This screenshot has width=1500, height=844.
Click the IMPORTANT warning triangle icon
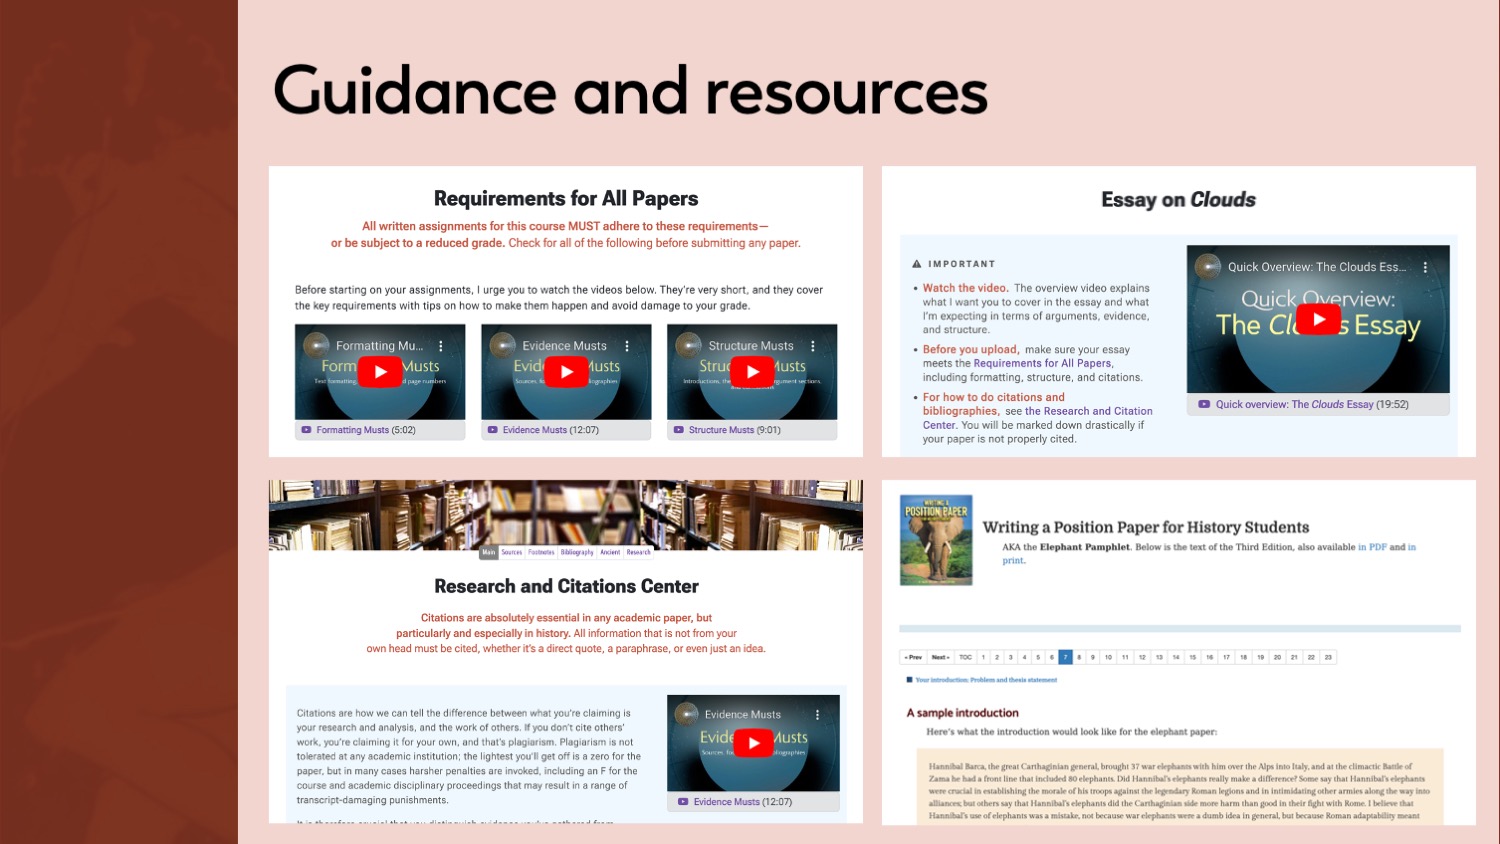[x=917, y=263]
